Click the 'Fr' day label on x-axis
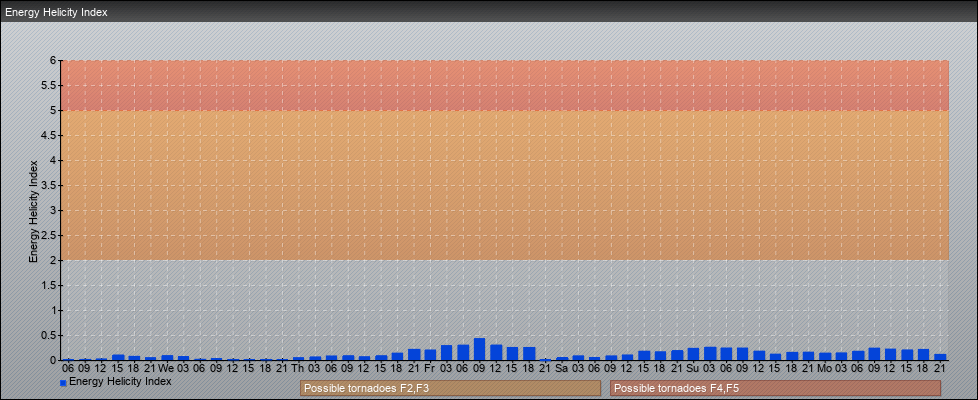978x400 pixels. [x=429, y=368]
